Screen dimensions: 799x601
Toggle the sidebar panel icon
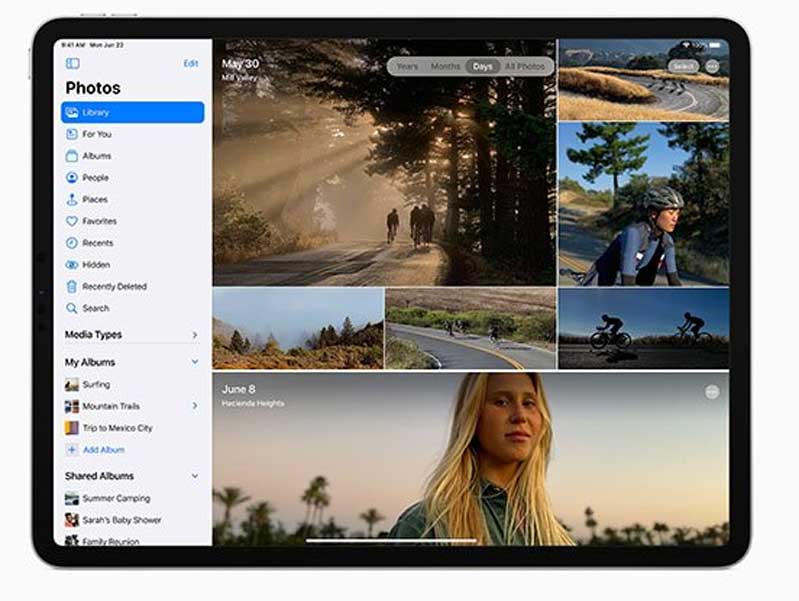point(72,63)
